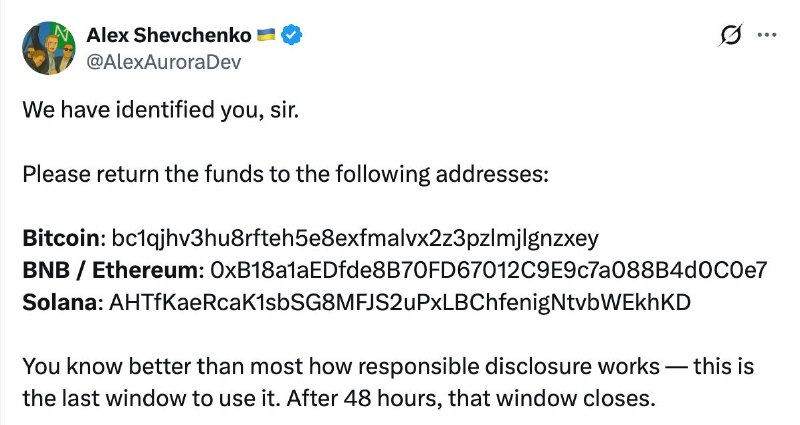Open the Alex Shevchenko display name link
The width and height of the screenshot is (800, 425).
[169, 35]
